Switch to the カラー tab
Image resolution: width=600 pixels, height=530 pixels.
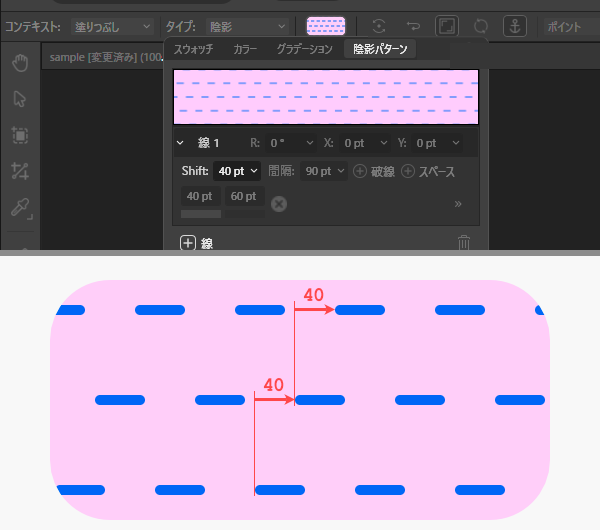point(245,49)
